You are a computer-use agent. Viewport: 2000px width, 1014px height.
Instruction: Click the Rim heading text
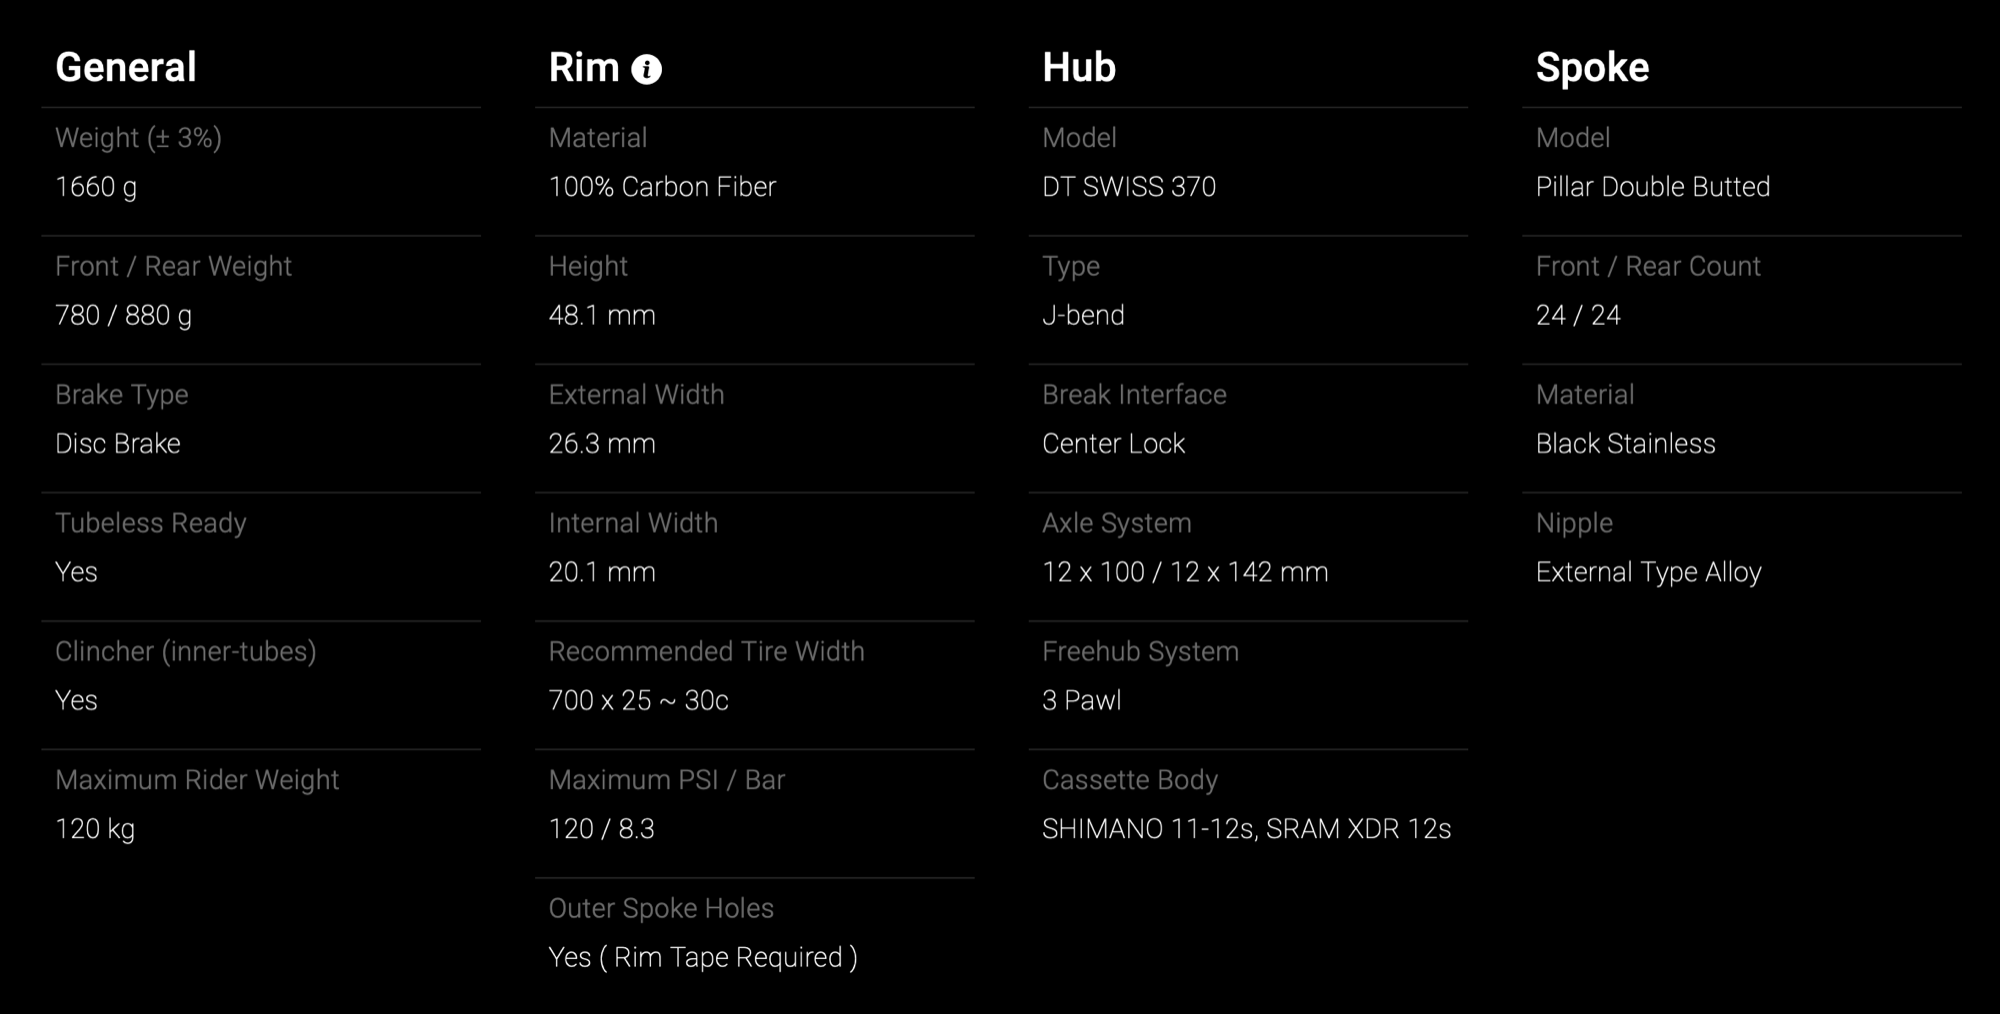(584, 67)
